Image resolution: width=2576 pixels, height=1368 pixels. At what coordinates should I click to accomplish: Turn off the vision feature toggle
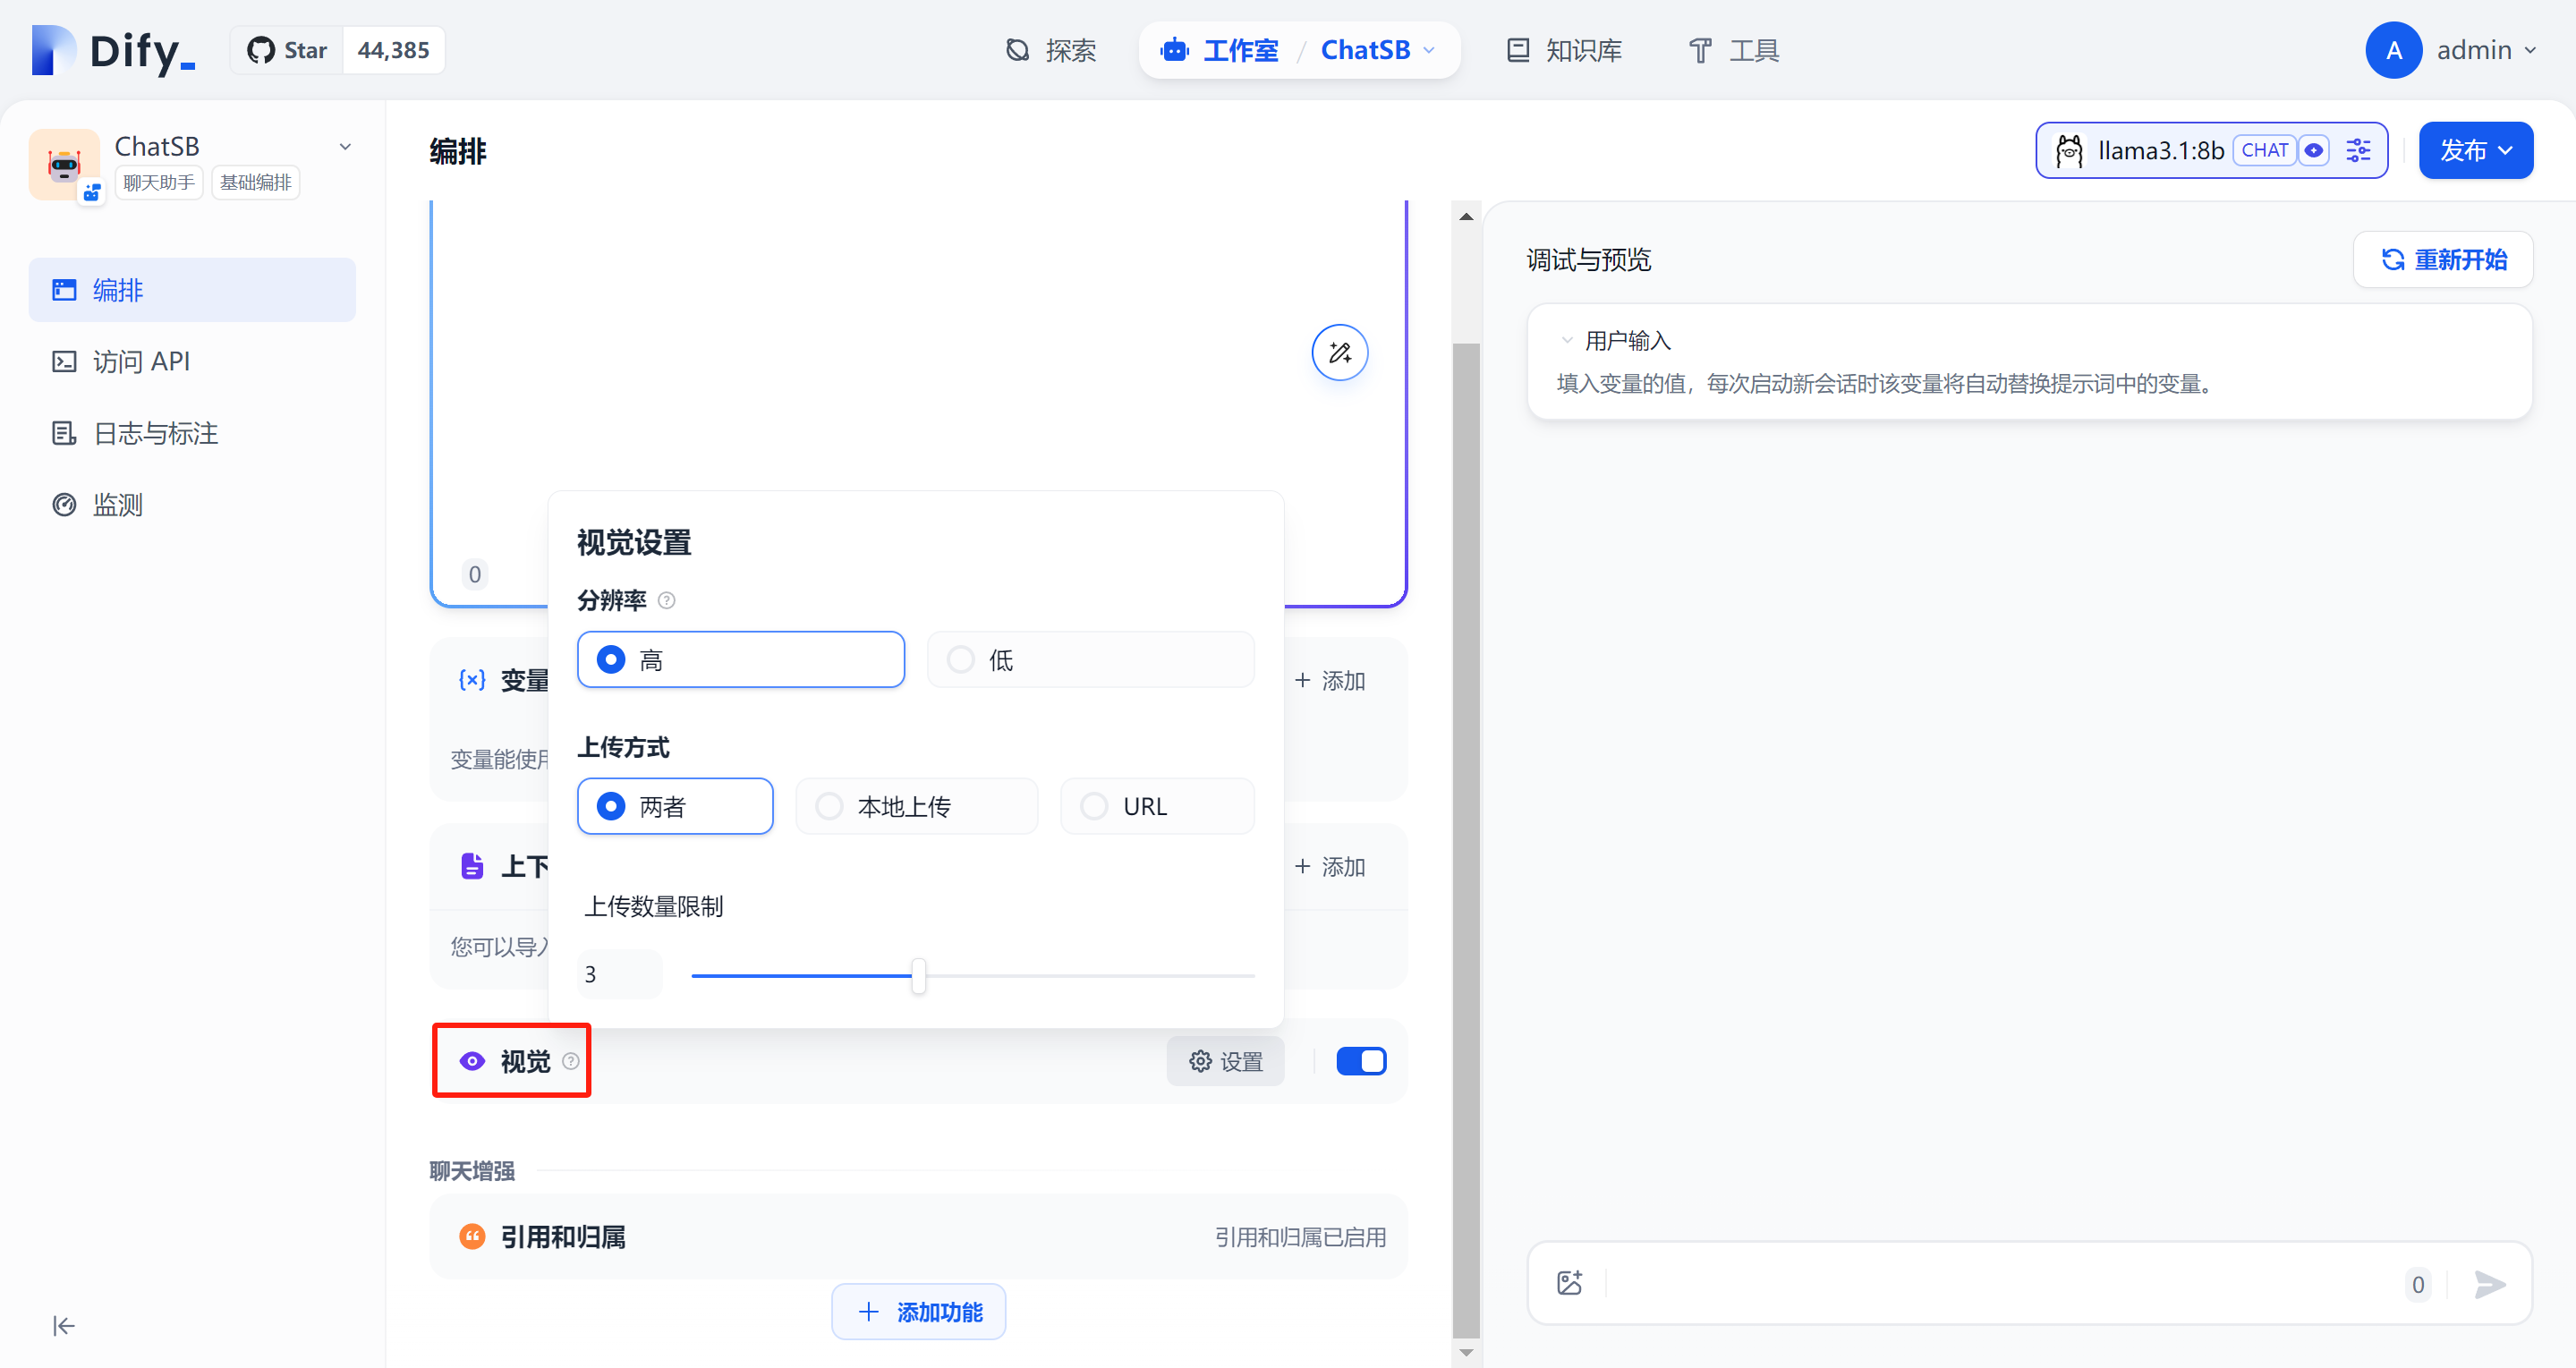(1360, 1061)
